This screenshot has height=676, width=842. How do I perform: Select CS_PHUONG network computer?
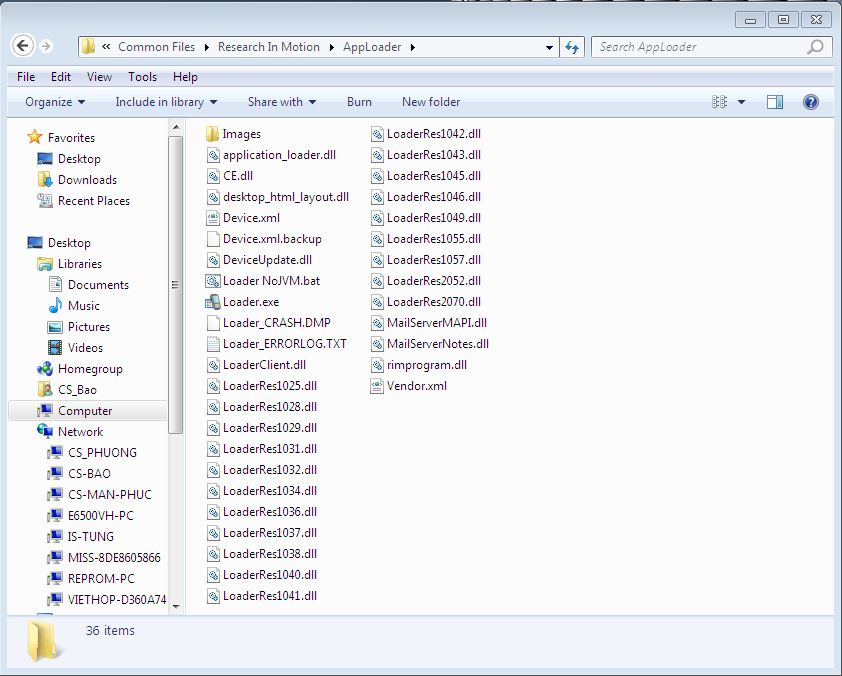tap(102, 453)
